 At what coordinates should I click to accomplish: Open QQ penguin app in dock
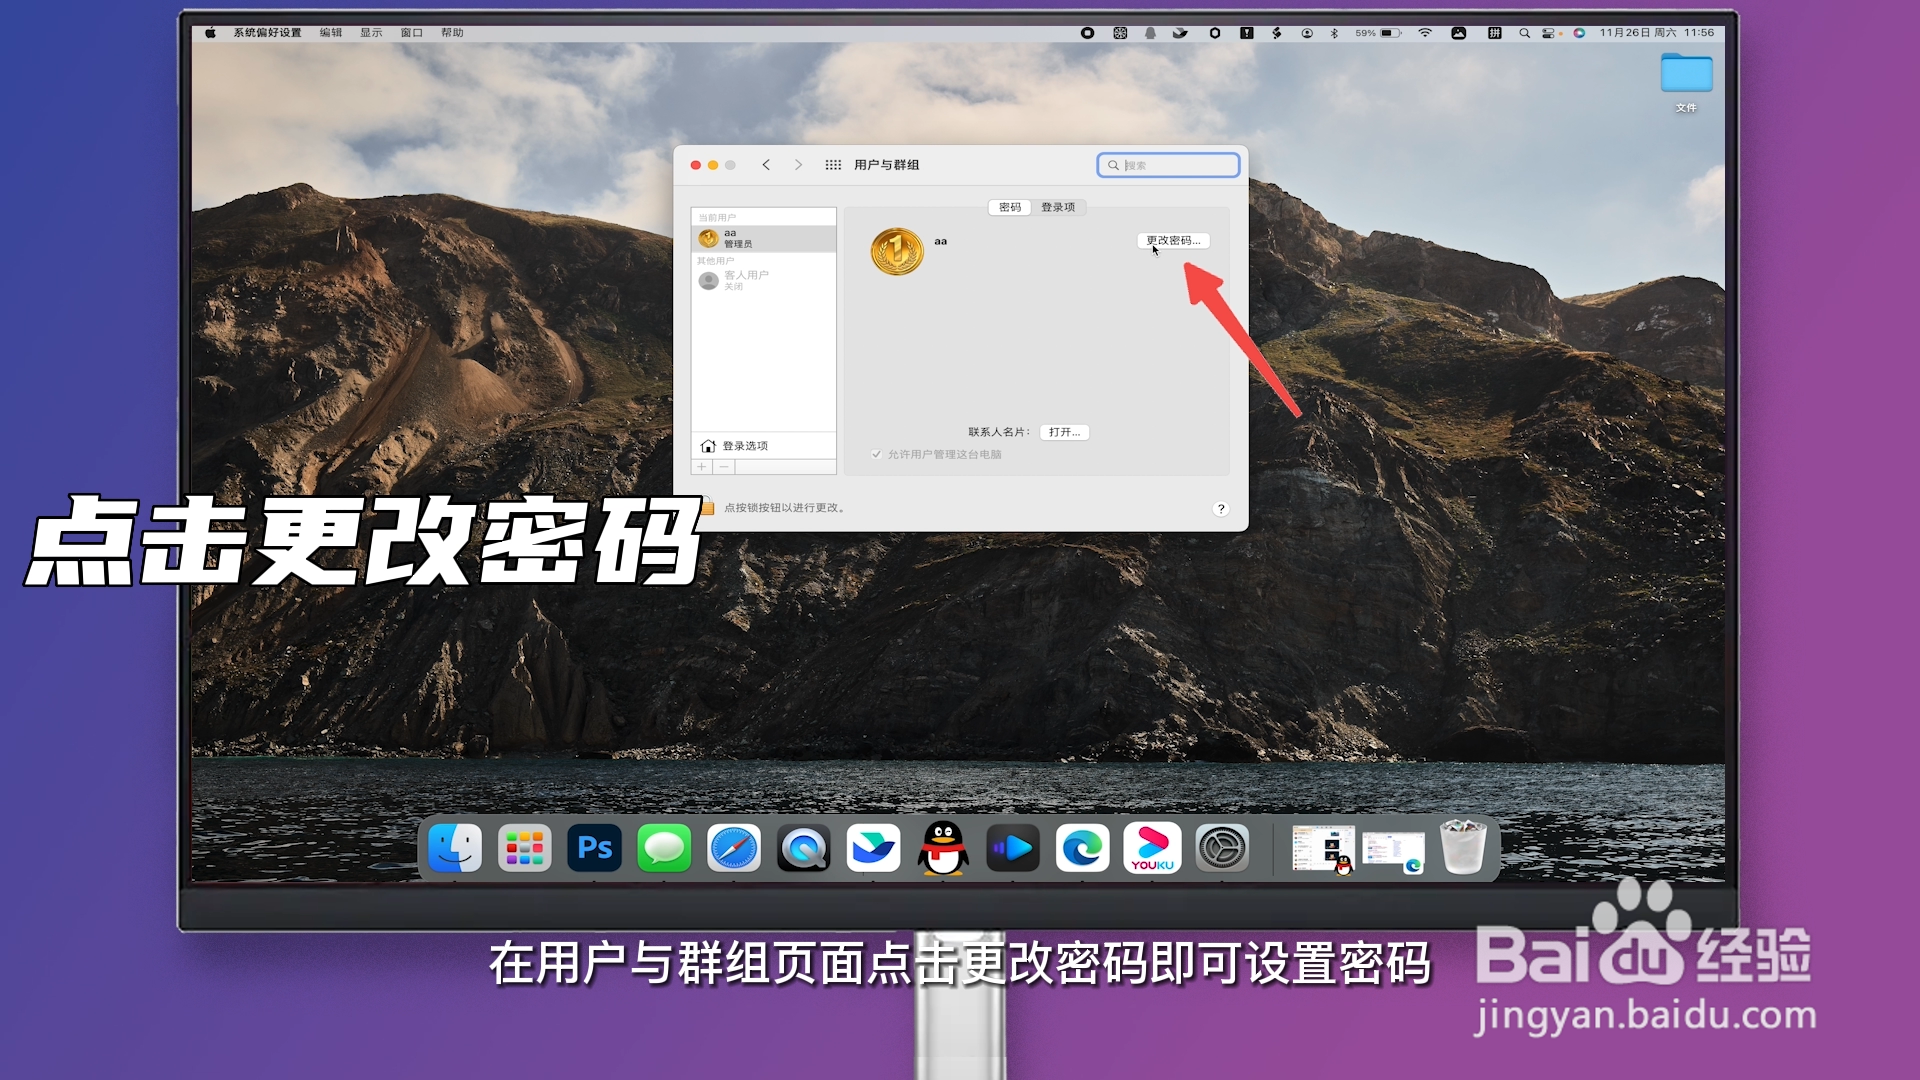click(943, 848)
